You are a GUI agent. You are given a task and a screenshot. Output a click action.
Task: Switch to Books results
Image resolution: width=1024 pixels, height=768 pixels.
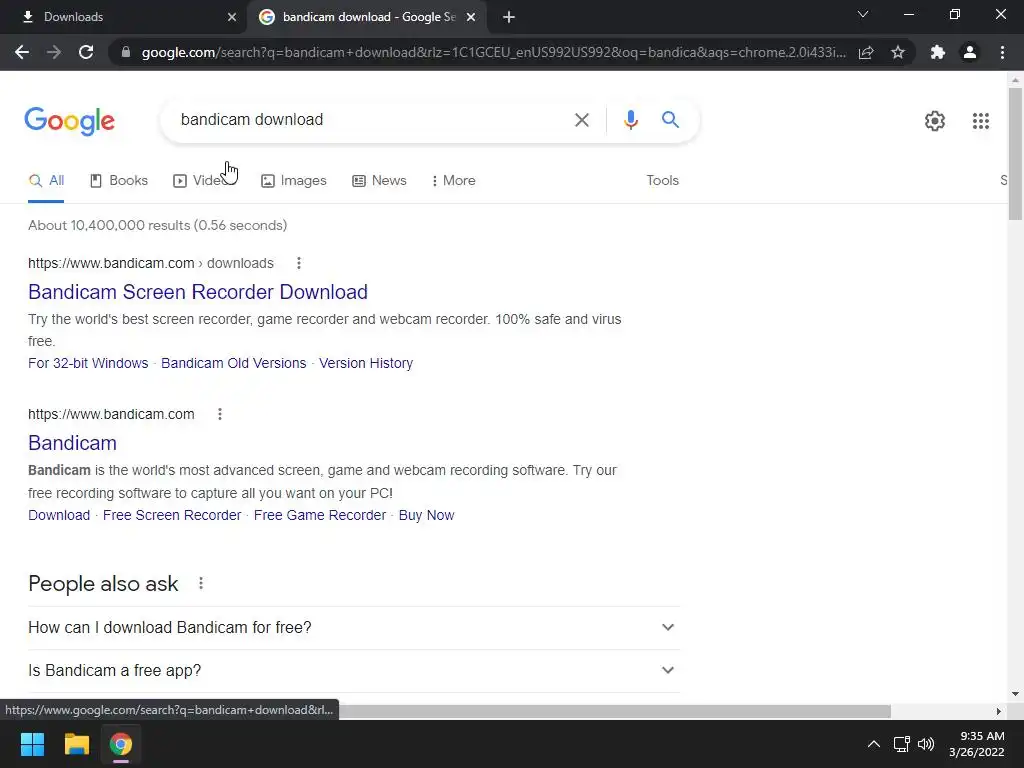(119, 181)
